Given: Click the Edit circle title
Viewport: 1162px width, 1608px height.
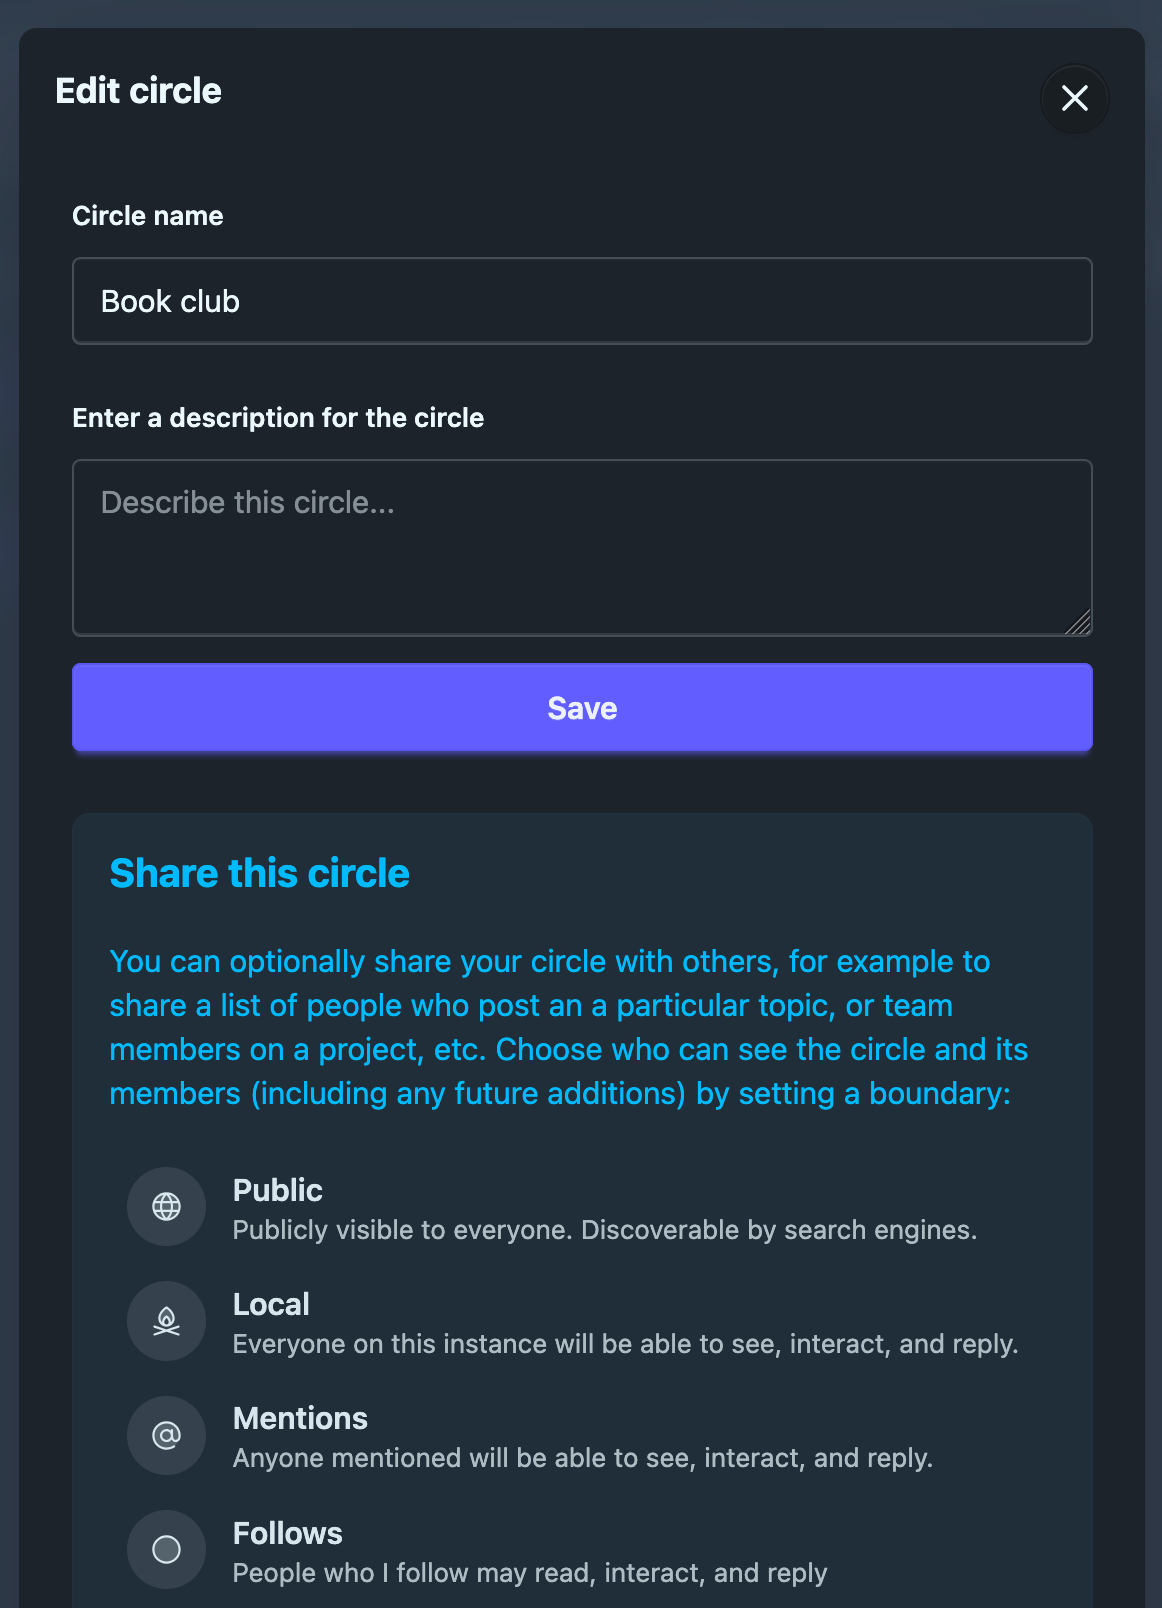Looking at the screenshot, I should pos(138,90).
